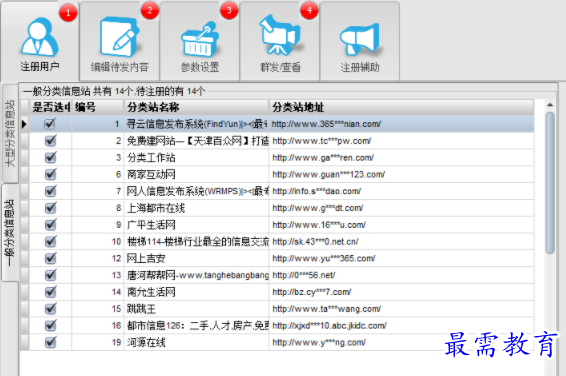Click address http://www.ga***ren.com/
566x376 pixels.
[323, 158]
